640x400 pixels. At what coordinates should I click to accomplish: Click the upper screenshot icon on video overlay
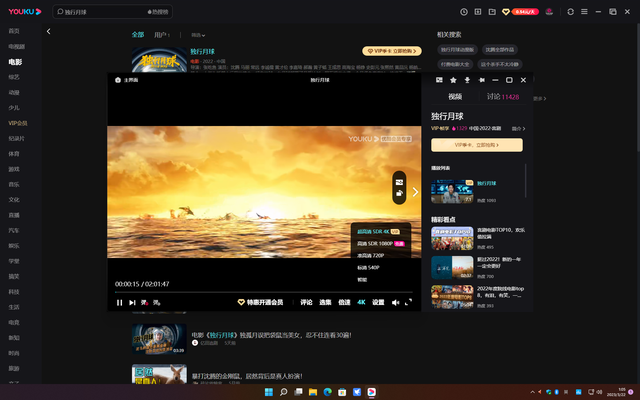399,182
